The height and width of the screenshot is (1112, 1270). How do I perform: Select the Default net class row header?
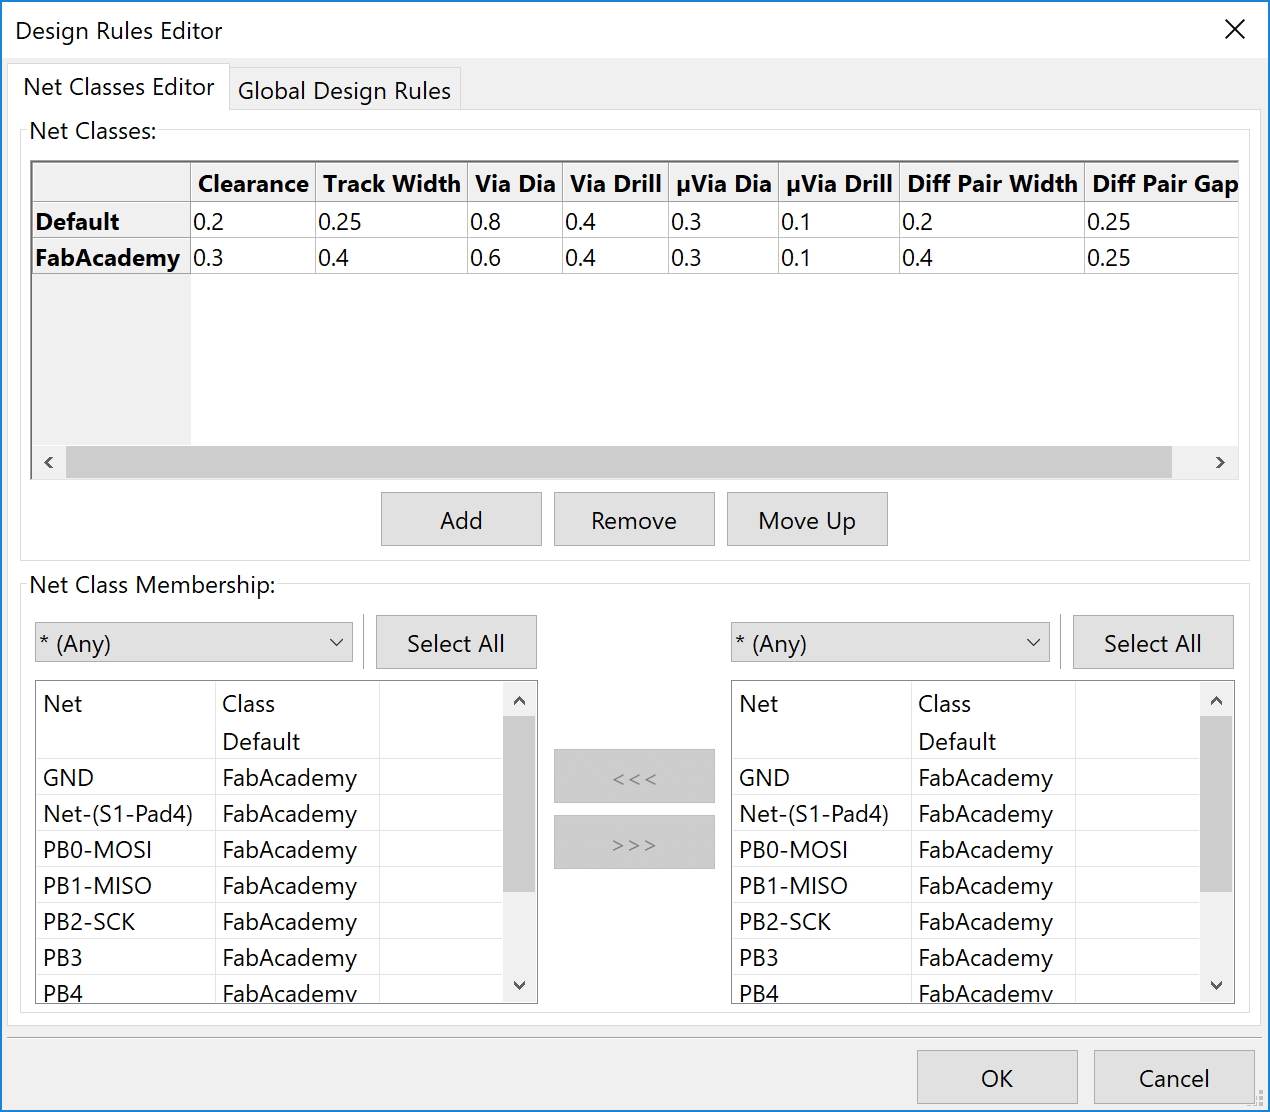coord(111,221)
